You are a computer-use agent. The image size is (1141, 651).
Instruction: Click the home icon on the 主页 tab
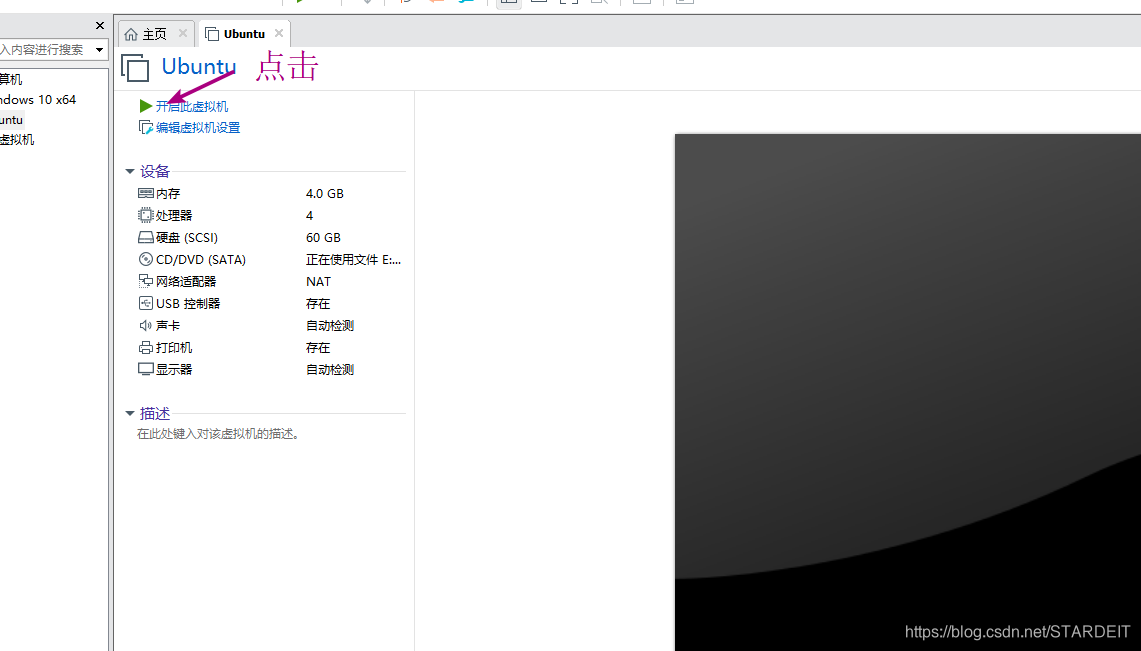pos(131,34)
